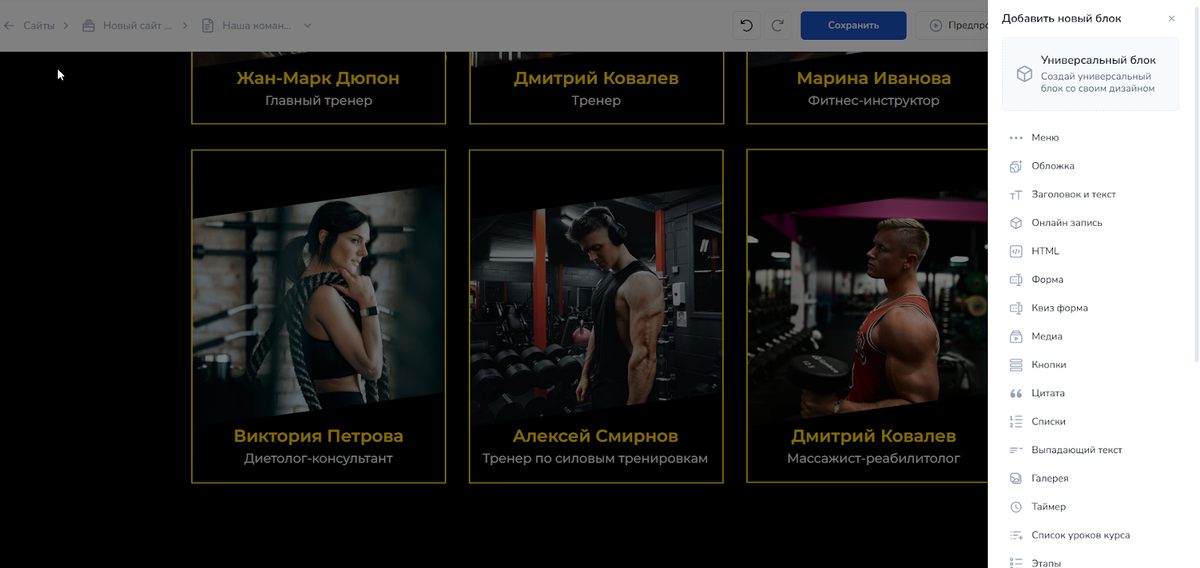Click the Выпадающий текст block icon
1200x568 pixels.
(x=1016, y=450)
